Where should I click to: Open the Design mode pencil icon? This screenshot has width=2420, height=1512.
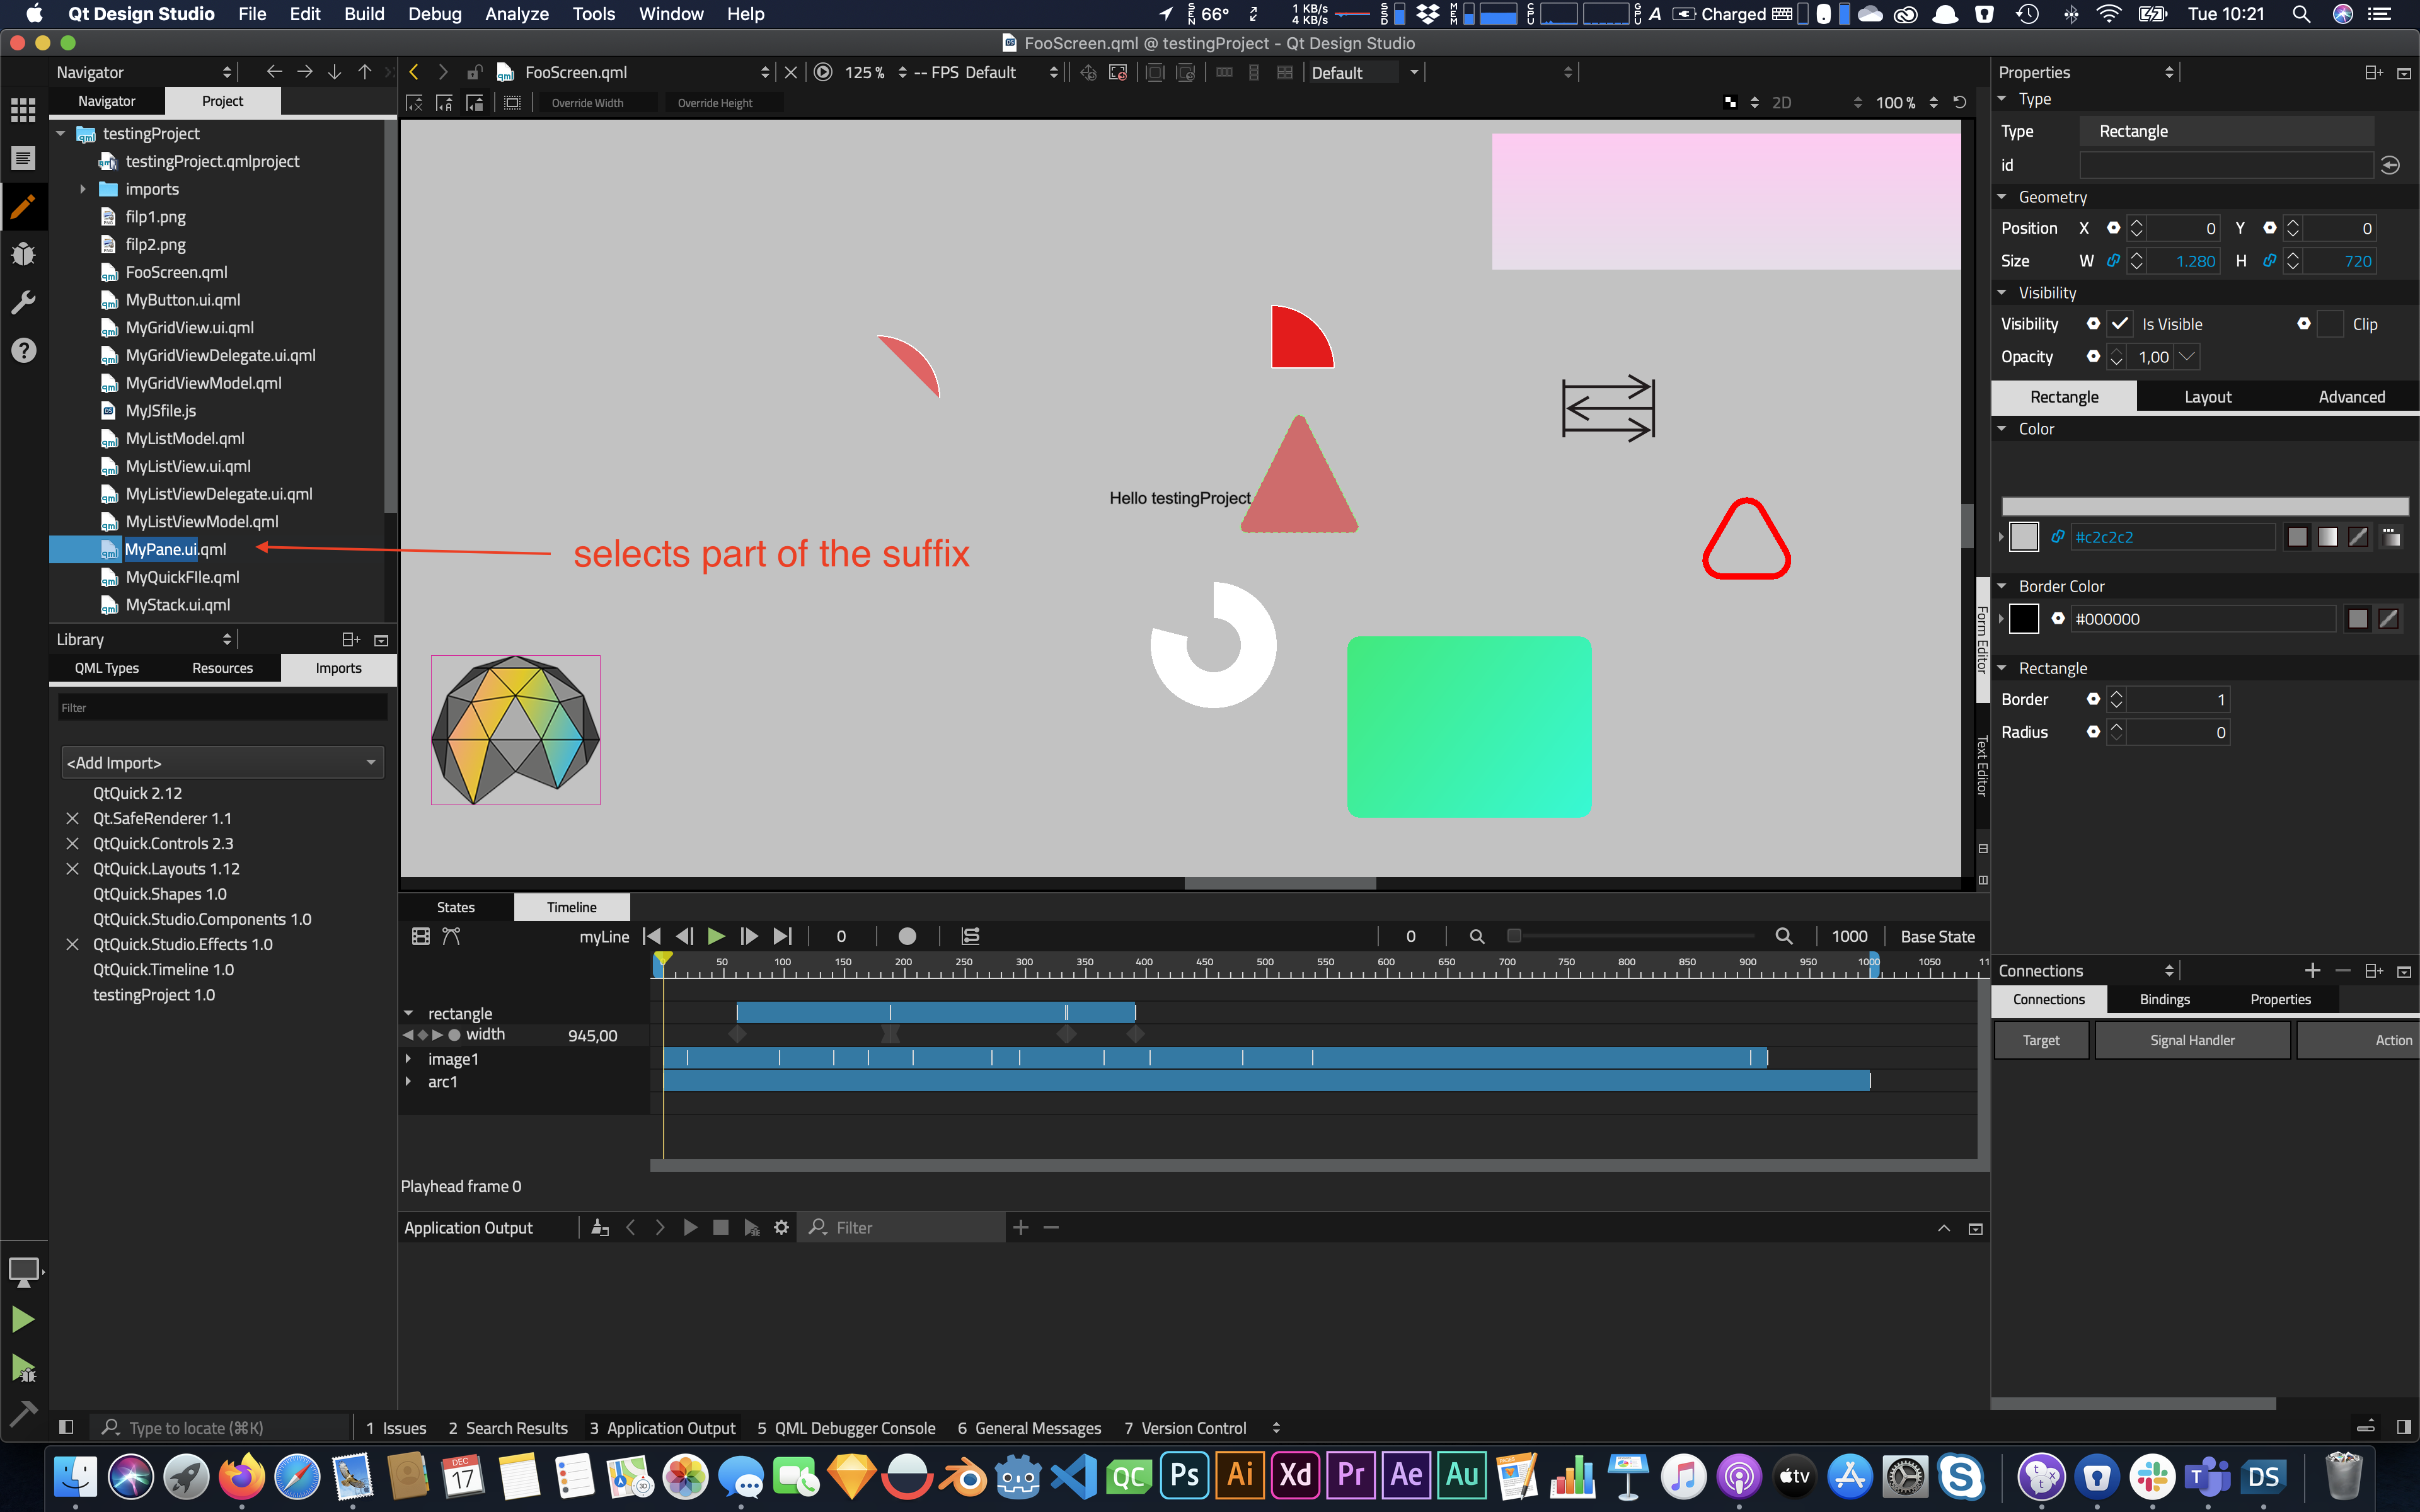(23, 206)
